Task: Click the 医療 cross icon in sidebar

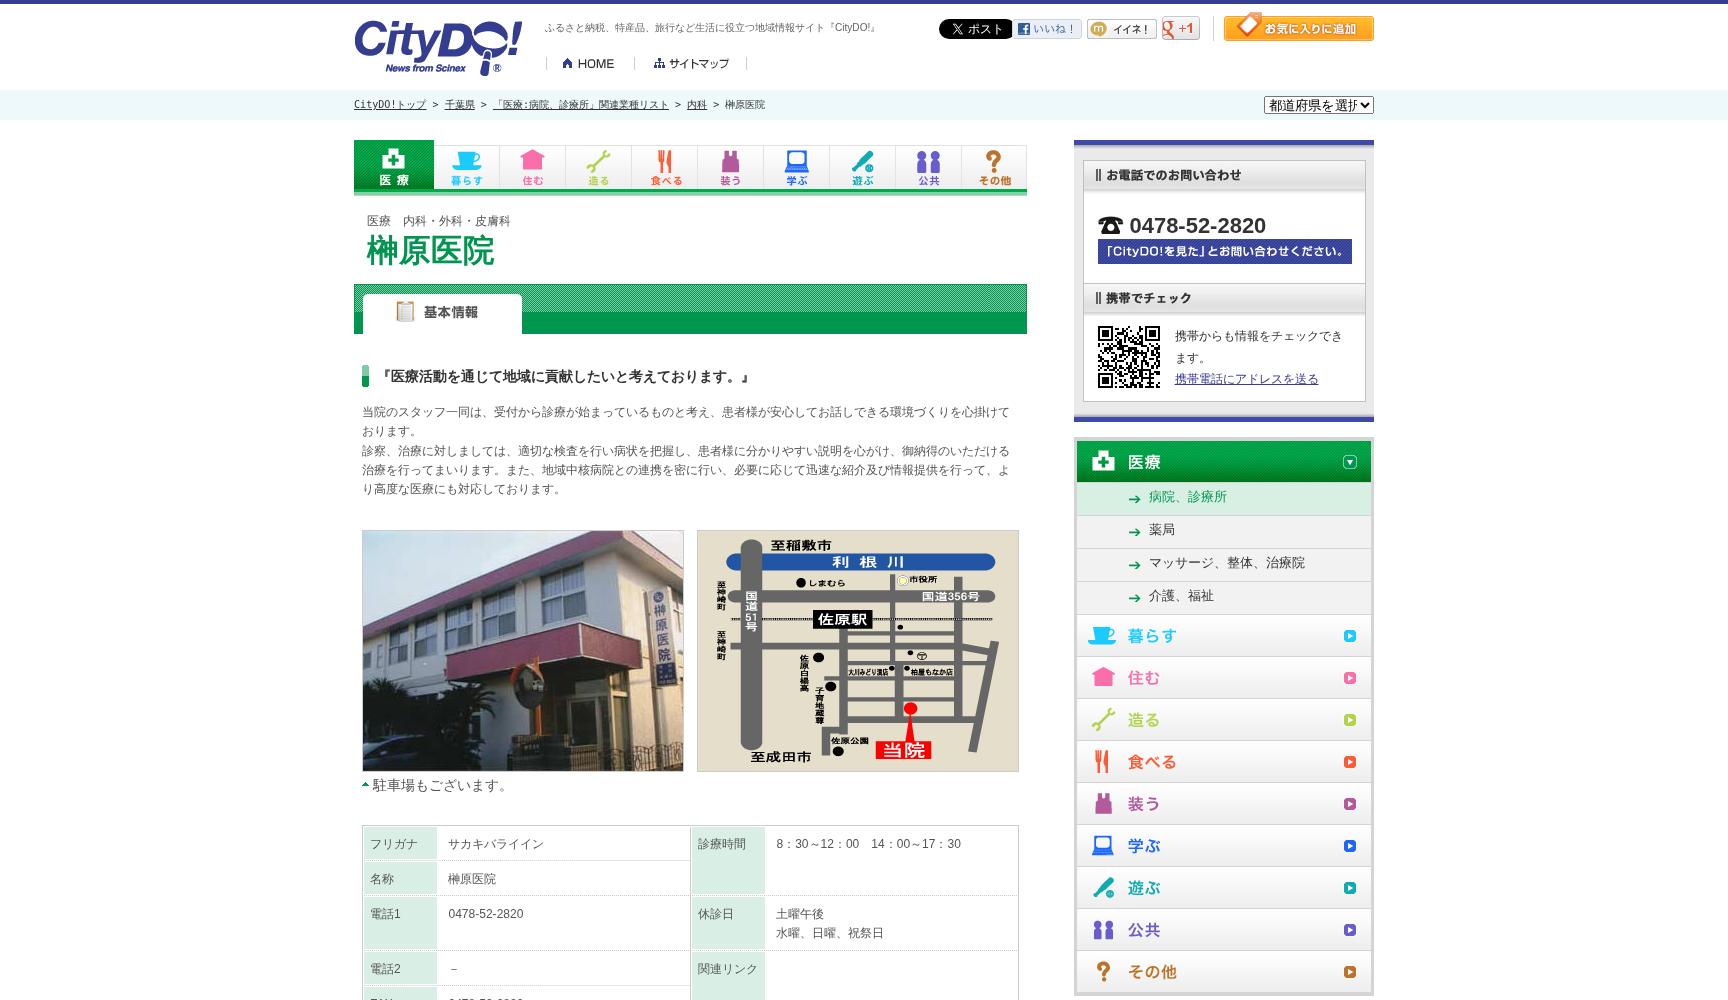Action: (1103, 461)
